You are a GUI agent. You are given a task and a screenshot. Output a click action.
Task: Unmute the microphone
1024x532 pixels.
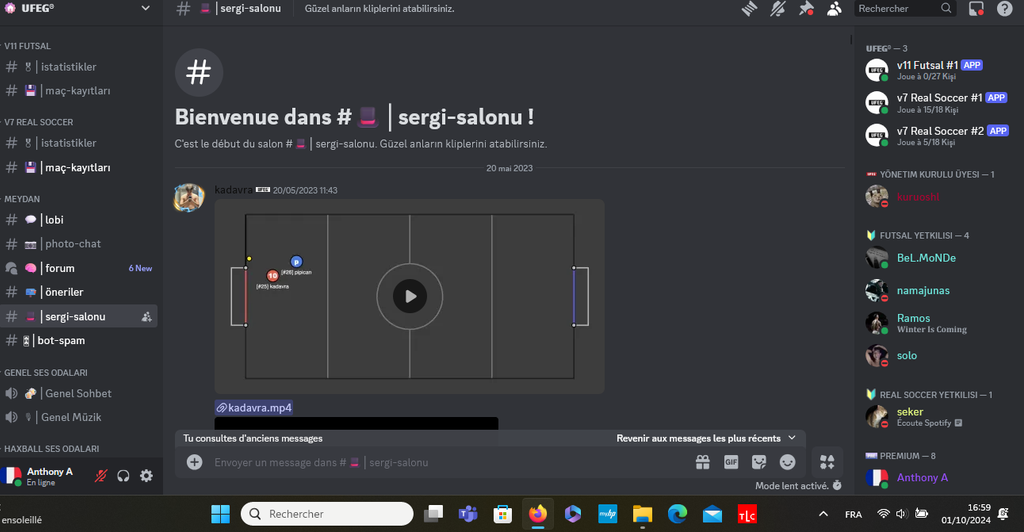[100, 476]
